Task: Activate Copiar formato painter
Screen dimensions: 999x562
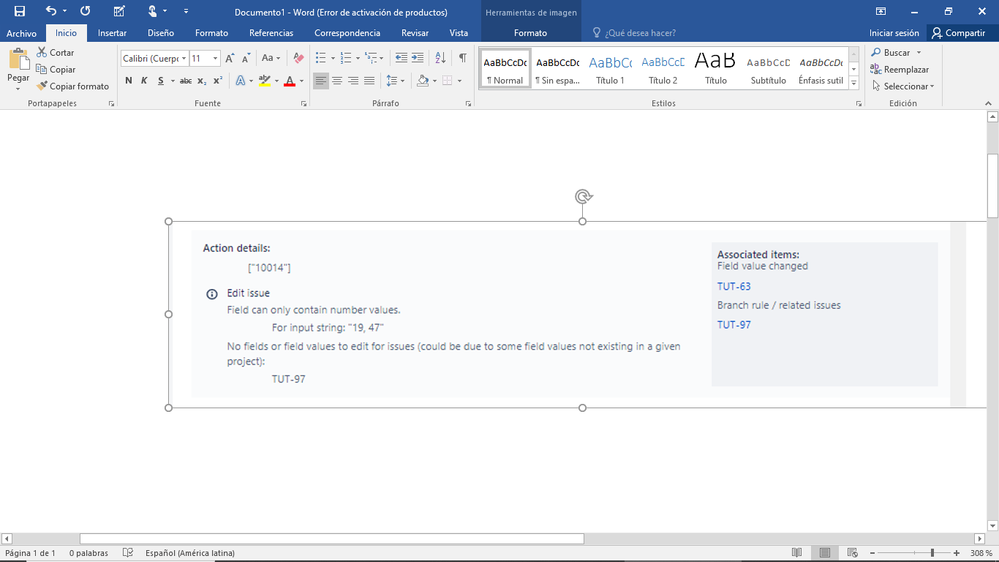Action: pos(73,86)
